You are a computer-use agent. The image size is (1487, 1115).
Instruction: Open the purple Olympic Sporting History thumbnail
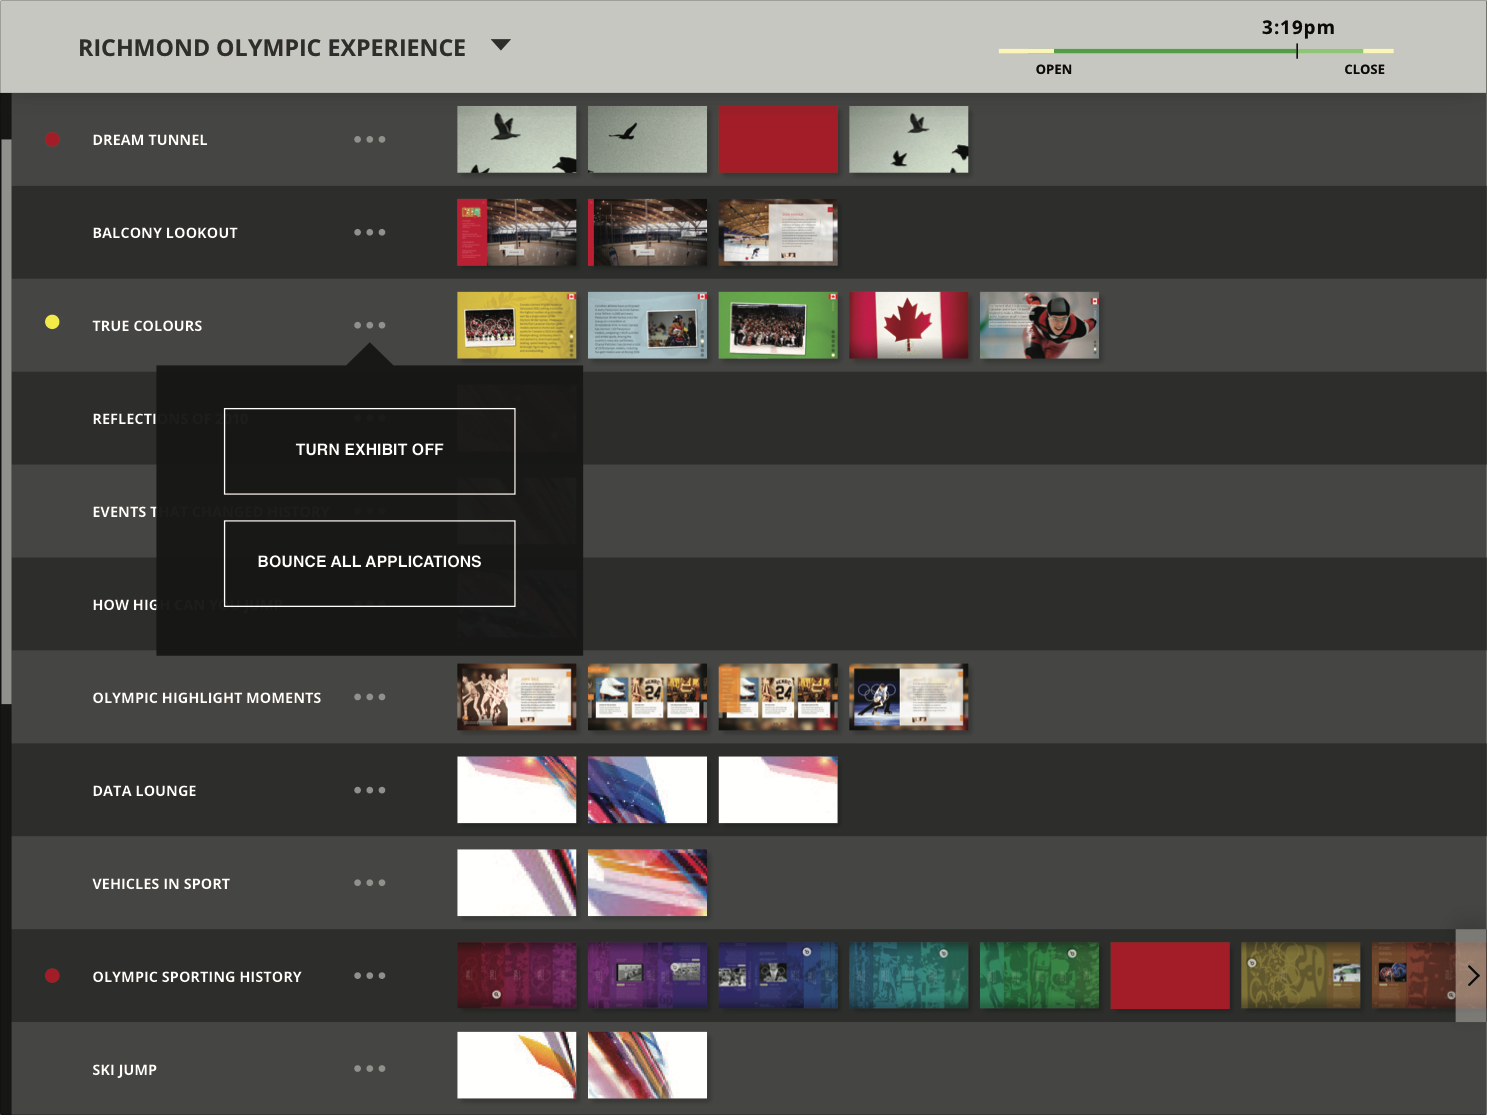[x=647, y=976]
